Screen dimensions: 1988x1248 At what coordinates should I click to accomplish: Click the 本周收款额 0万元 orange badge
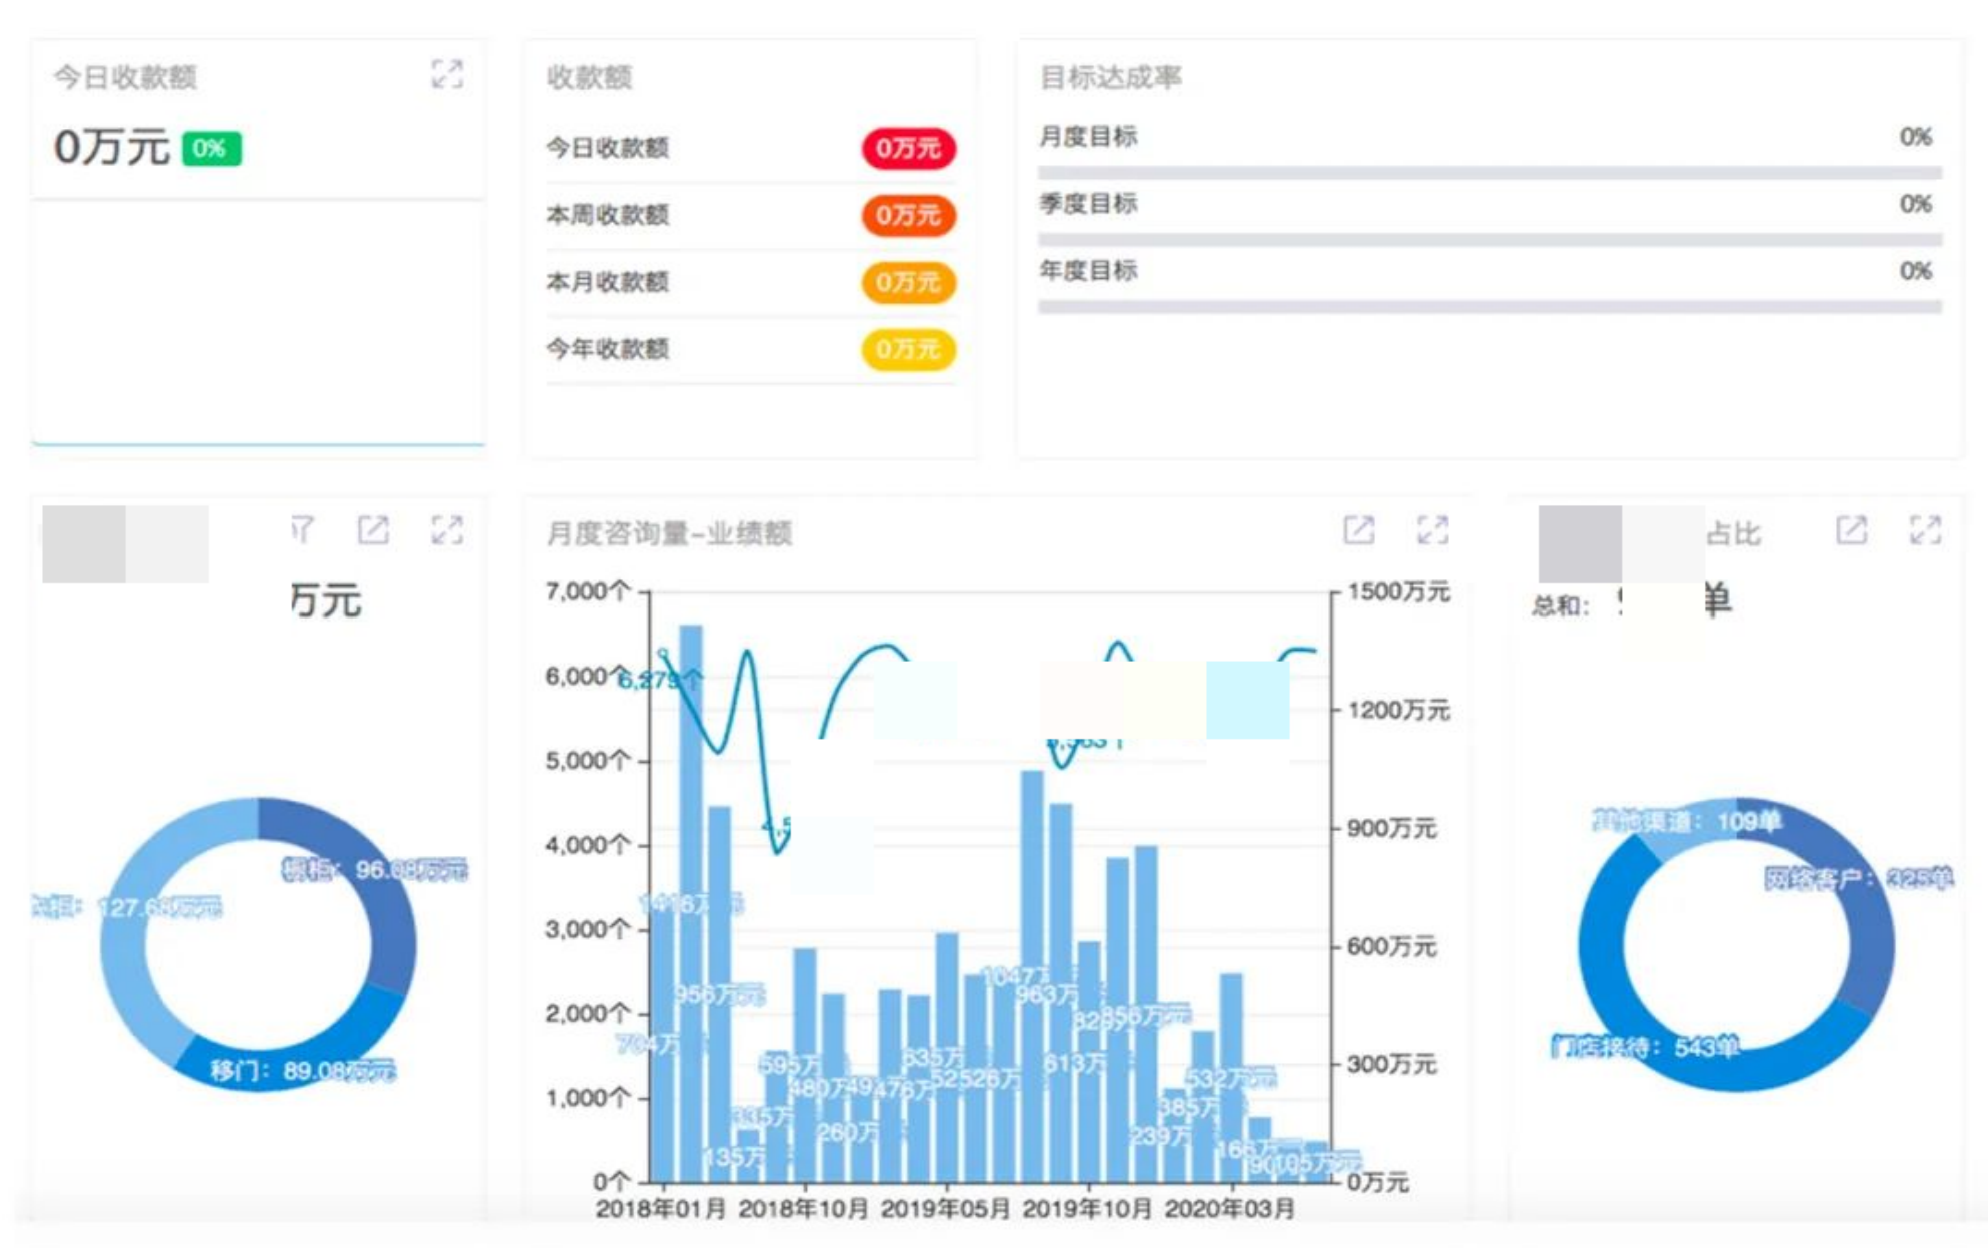tap(909, 215)
